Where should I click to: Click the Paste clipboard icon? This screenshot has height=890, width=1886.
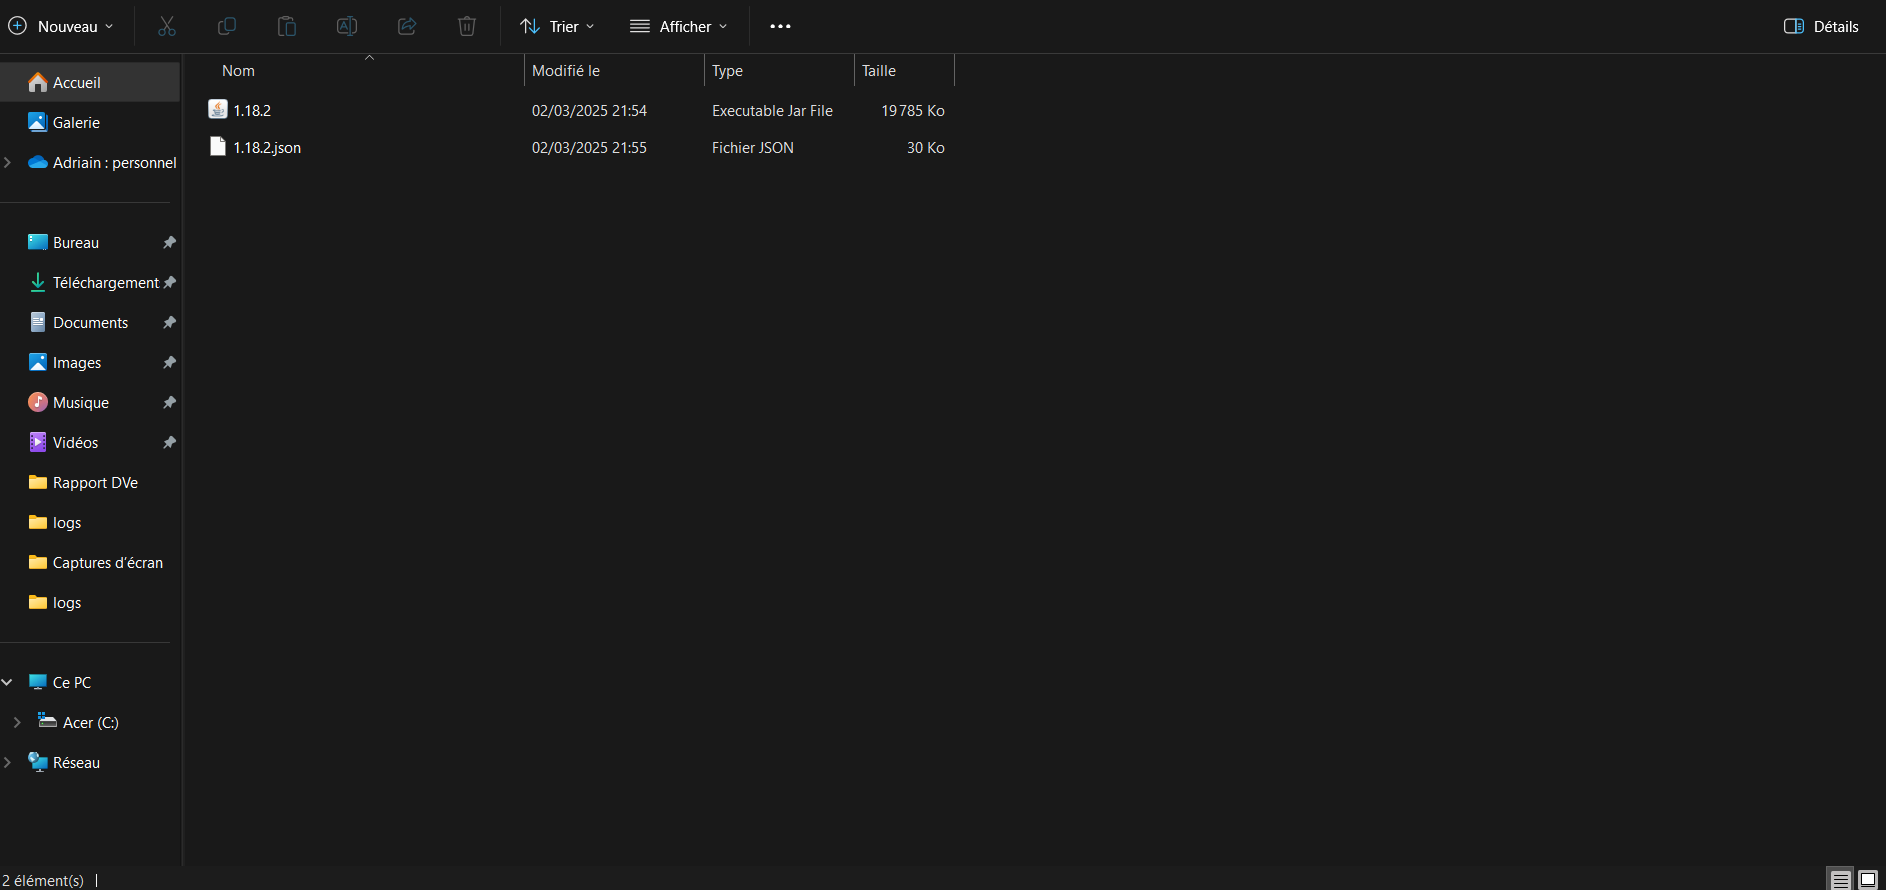[287, 26]
